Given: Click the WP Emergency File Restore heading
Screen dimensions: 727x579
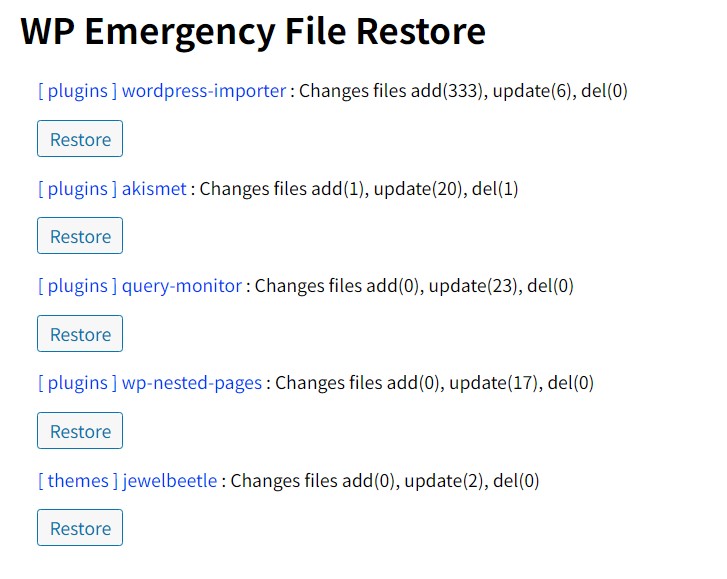Looking at the screenshot, I should [253, 32].
